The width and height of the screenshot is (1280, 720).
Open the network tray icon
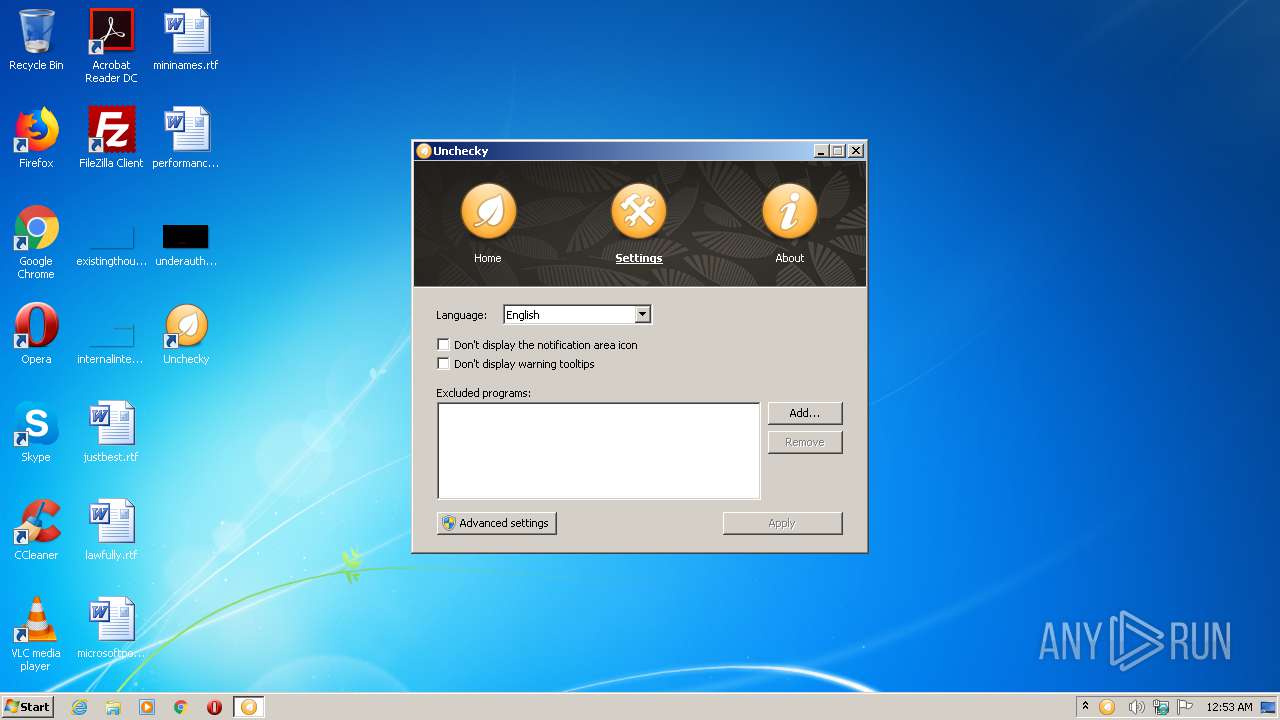1161,707
